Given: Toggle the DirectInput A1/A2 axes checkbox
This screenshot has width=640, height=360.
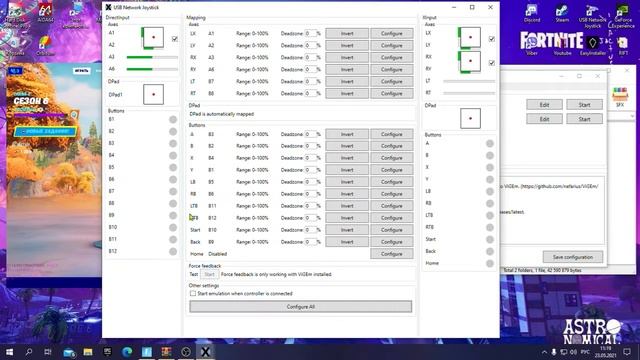Looking at the screenshot, I should tap(175, 39).
